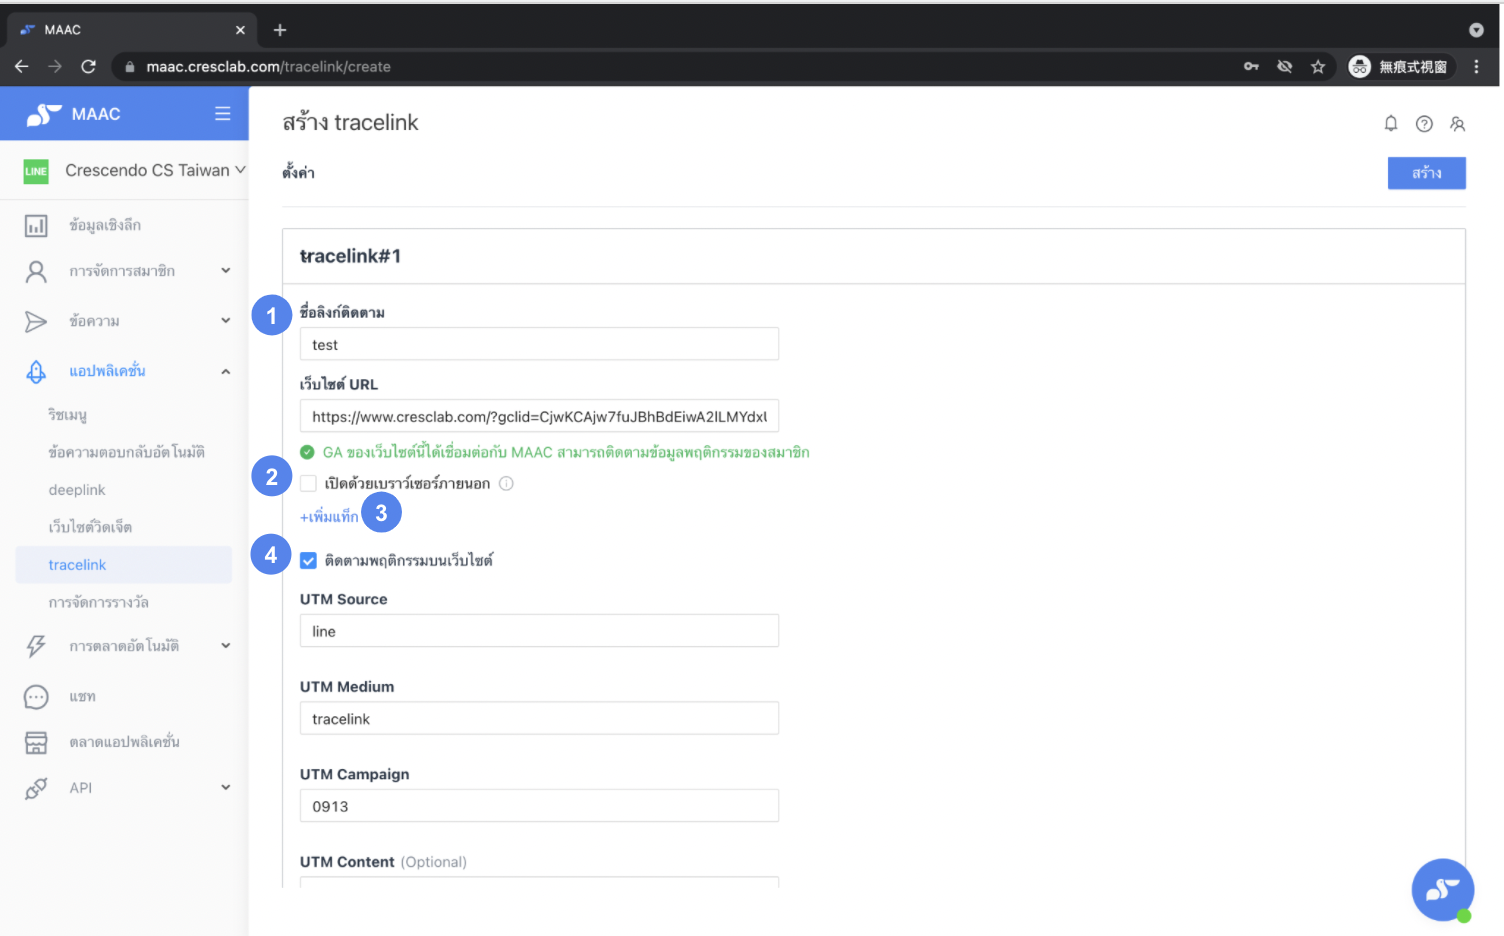This screenshot has width=1504, height=936.
Task: Expand the API section in sidebar
Action: [x=226, y=787]
